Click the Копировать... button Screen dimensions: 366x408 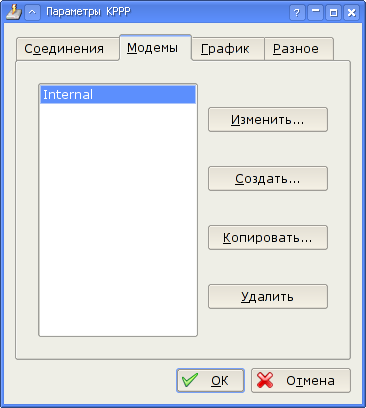coord(268,238)
